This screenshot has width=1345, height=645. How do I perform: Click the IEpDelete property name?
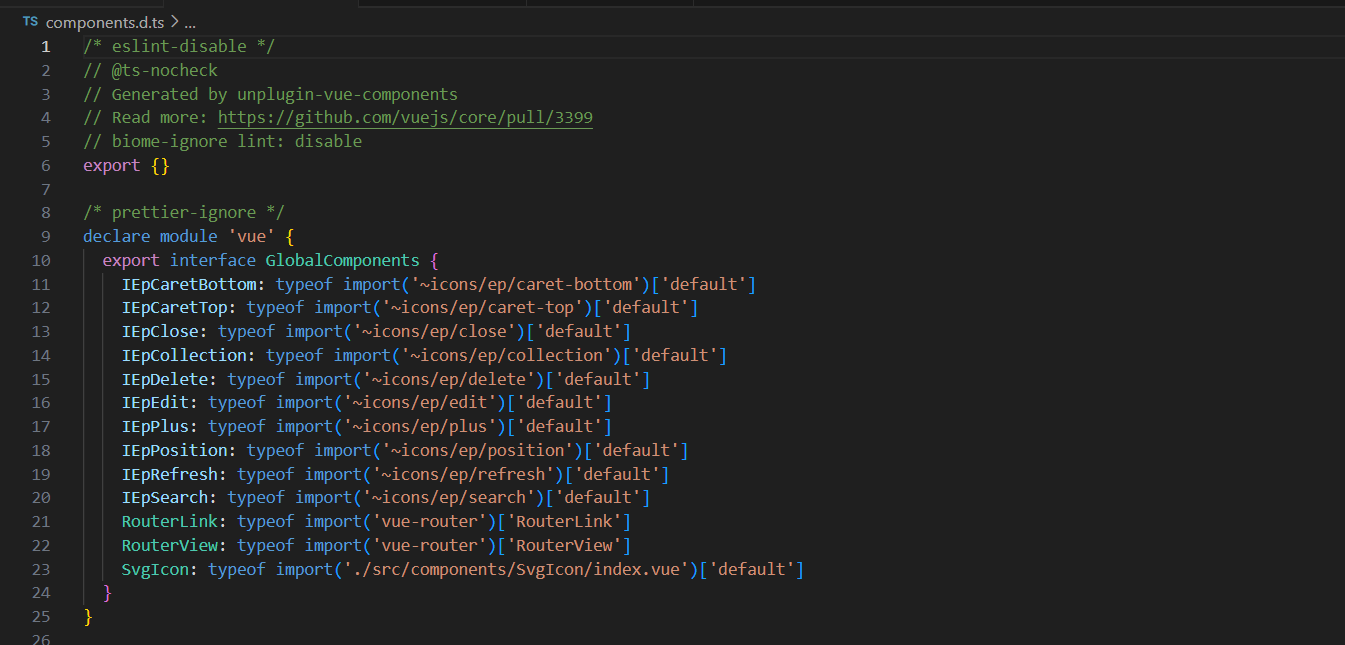point(165,379)
